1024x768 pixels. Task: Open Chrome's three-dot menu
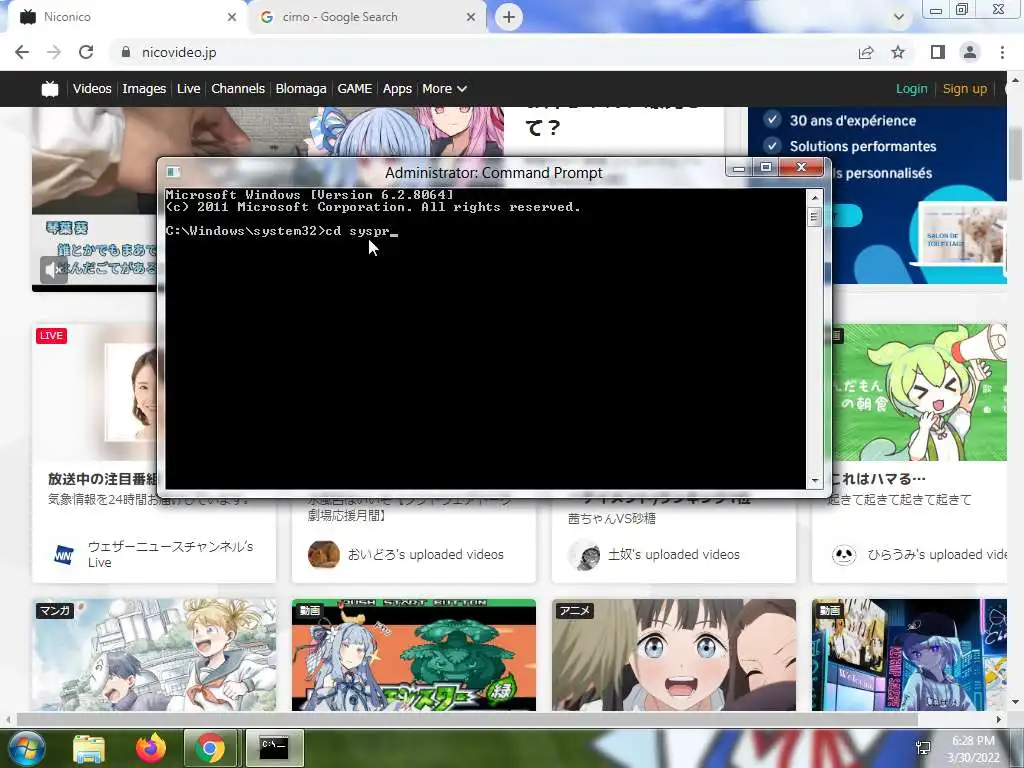(x=1002, y=52)
